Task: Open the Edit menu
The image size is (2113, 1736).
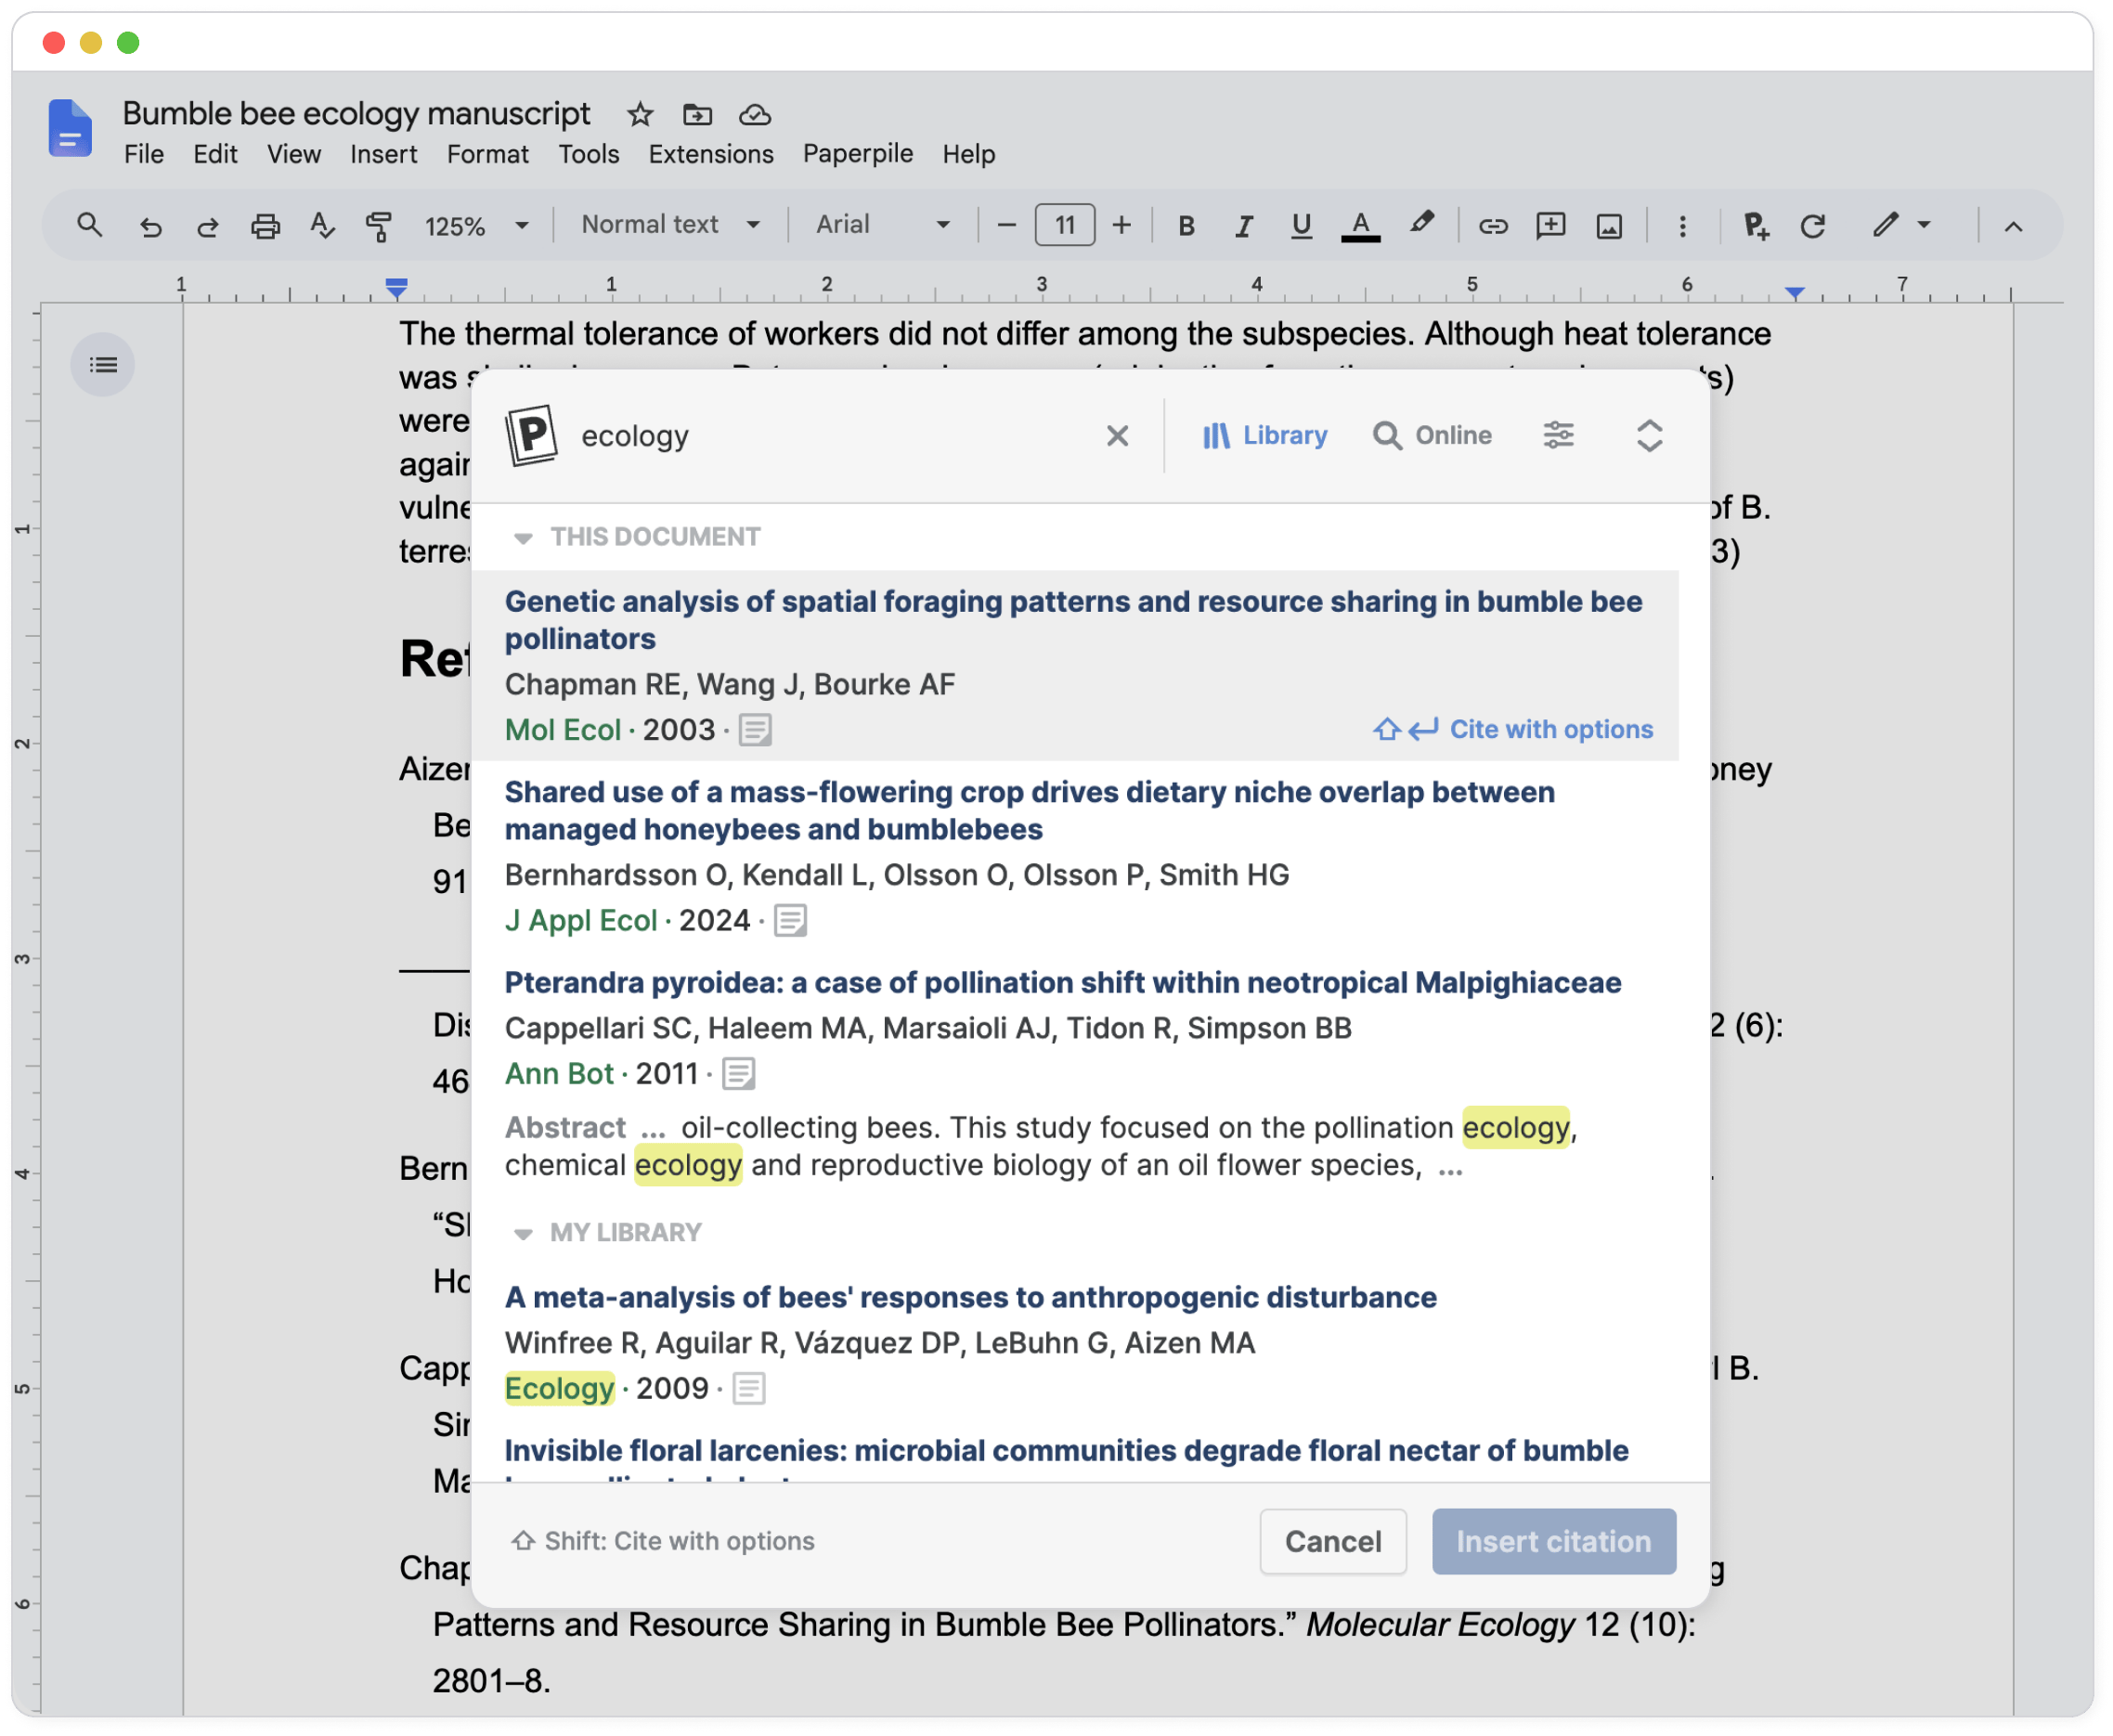Action: (x=215, y=154)
